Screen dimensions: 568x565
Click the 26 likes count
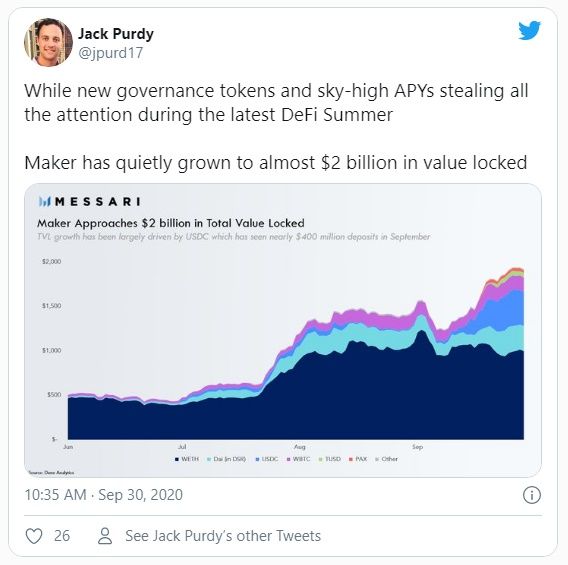(62, 536)
